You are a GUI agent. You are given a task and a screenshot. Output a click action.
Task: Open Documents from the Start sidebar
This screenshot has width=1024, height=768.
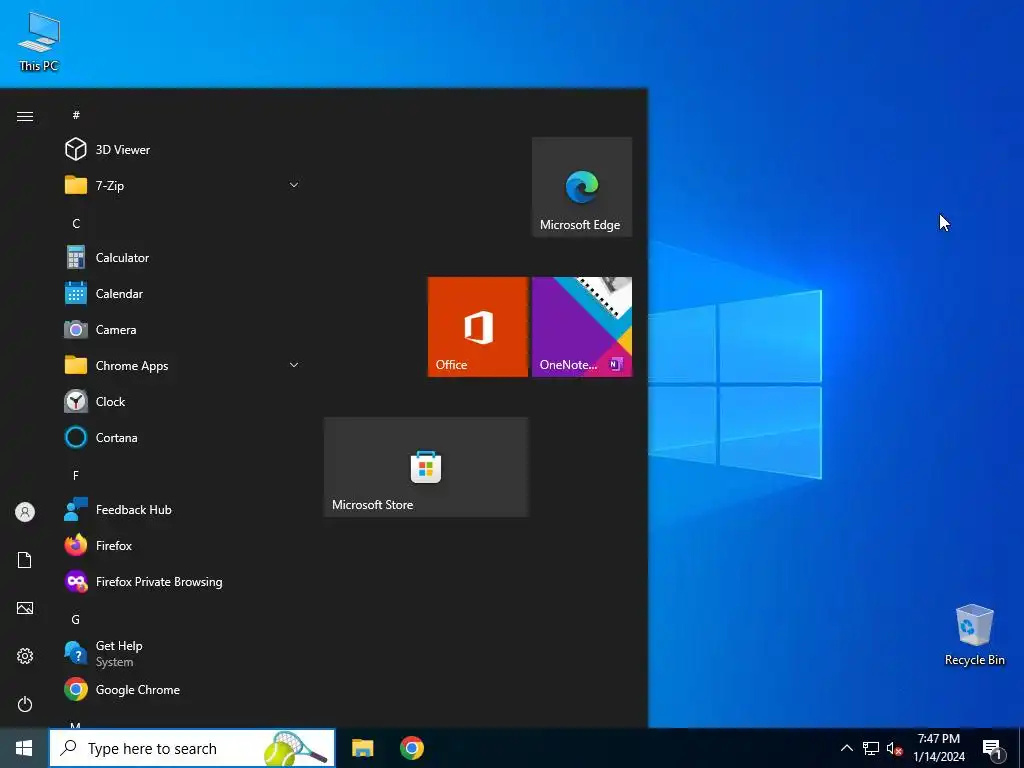(25, 560)
